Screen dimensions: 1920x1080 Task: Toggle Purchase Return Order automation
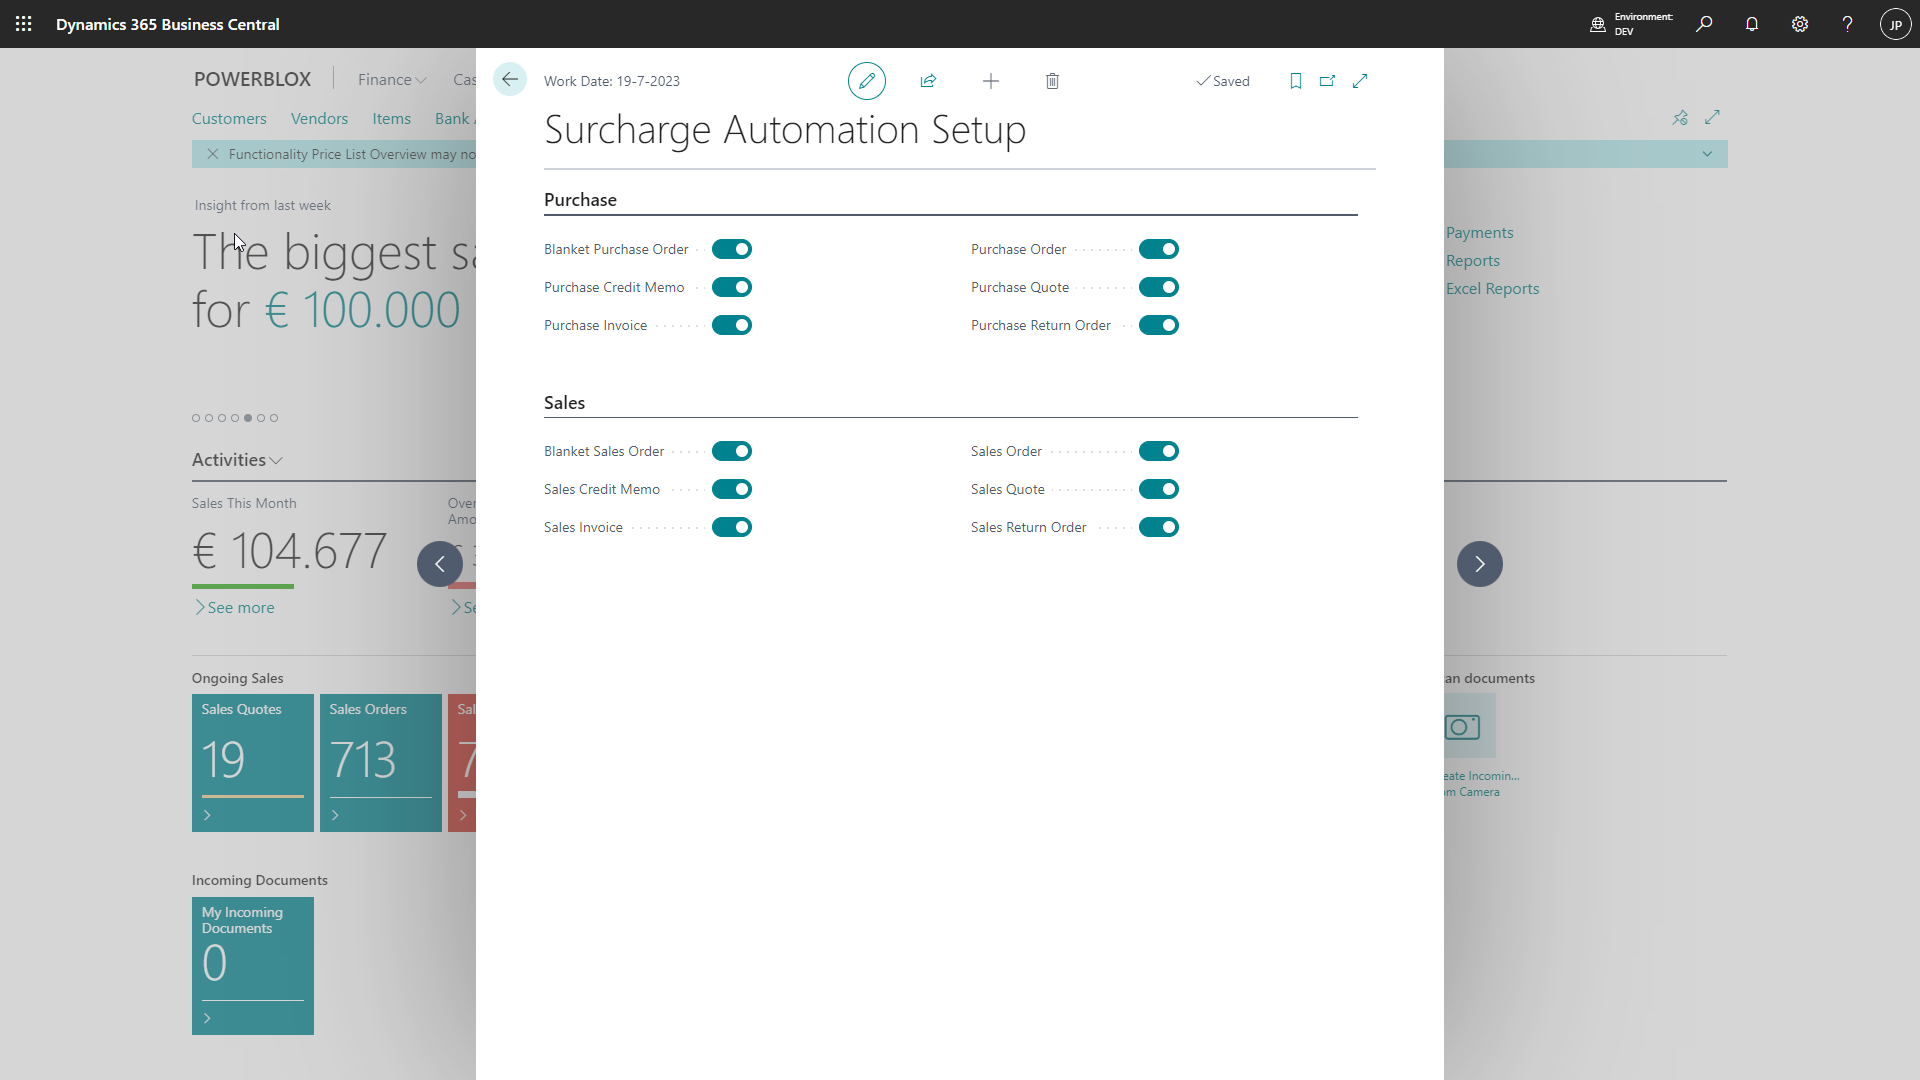pyautogui.click(x=1159, y=325)
